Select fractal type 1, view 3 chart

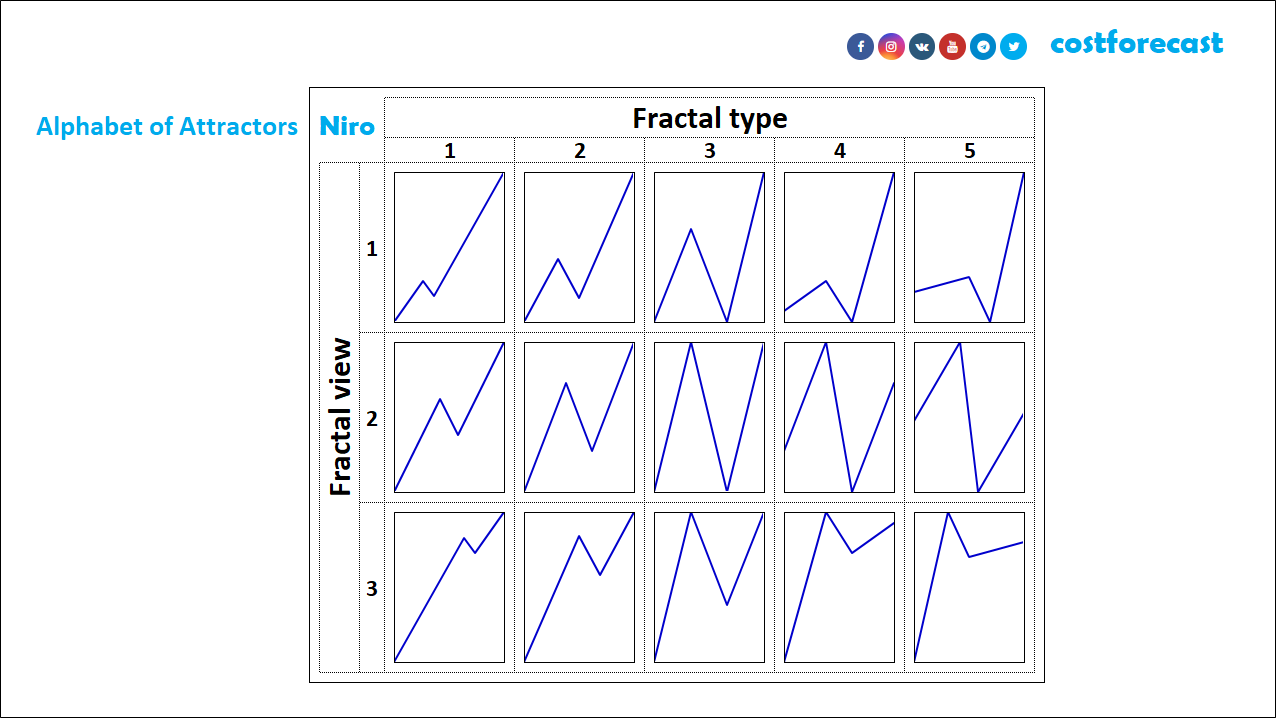449,587
